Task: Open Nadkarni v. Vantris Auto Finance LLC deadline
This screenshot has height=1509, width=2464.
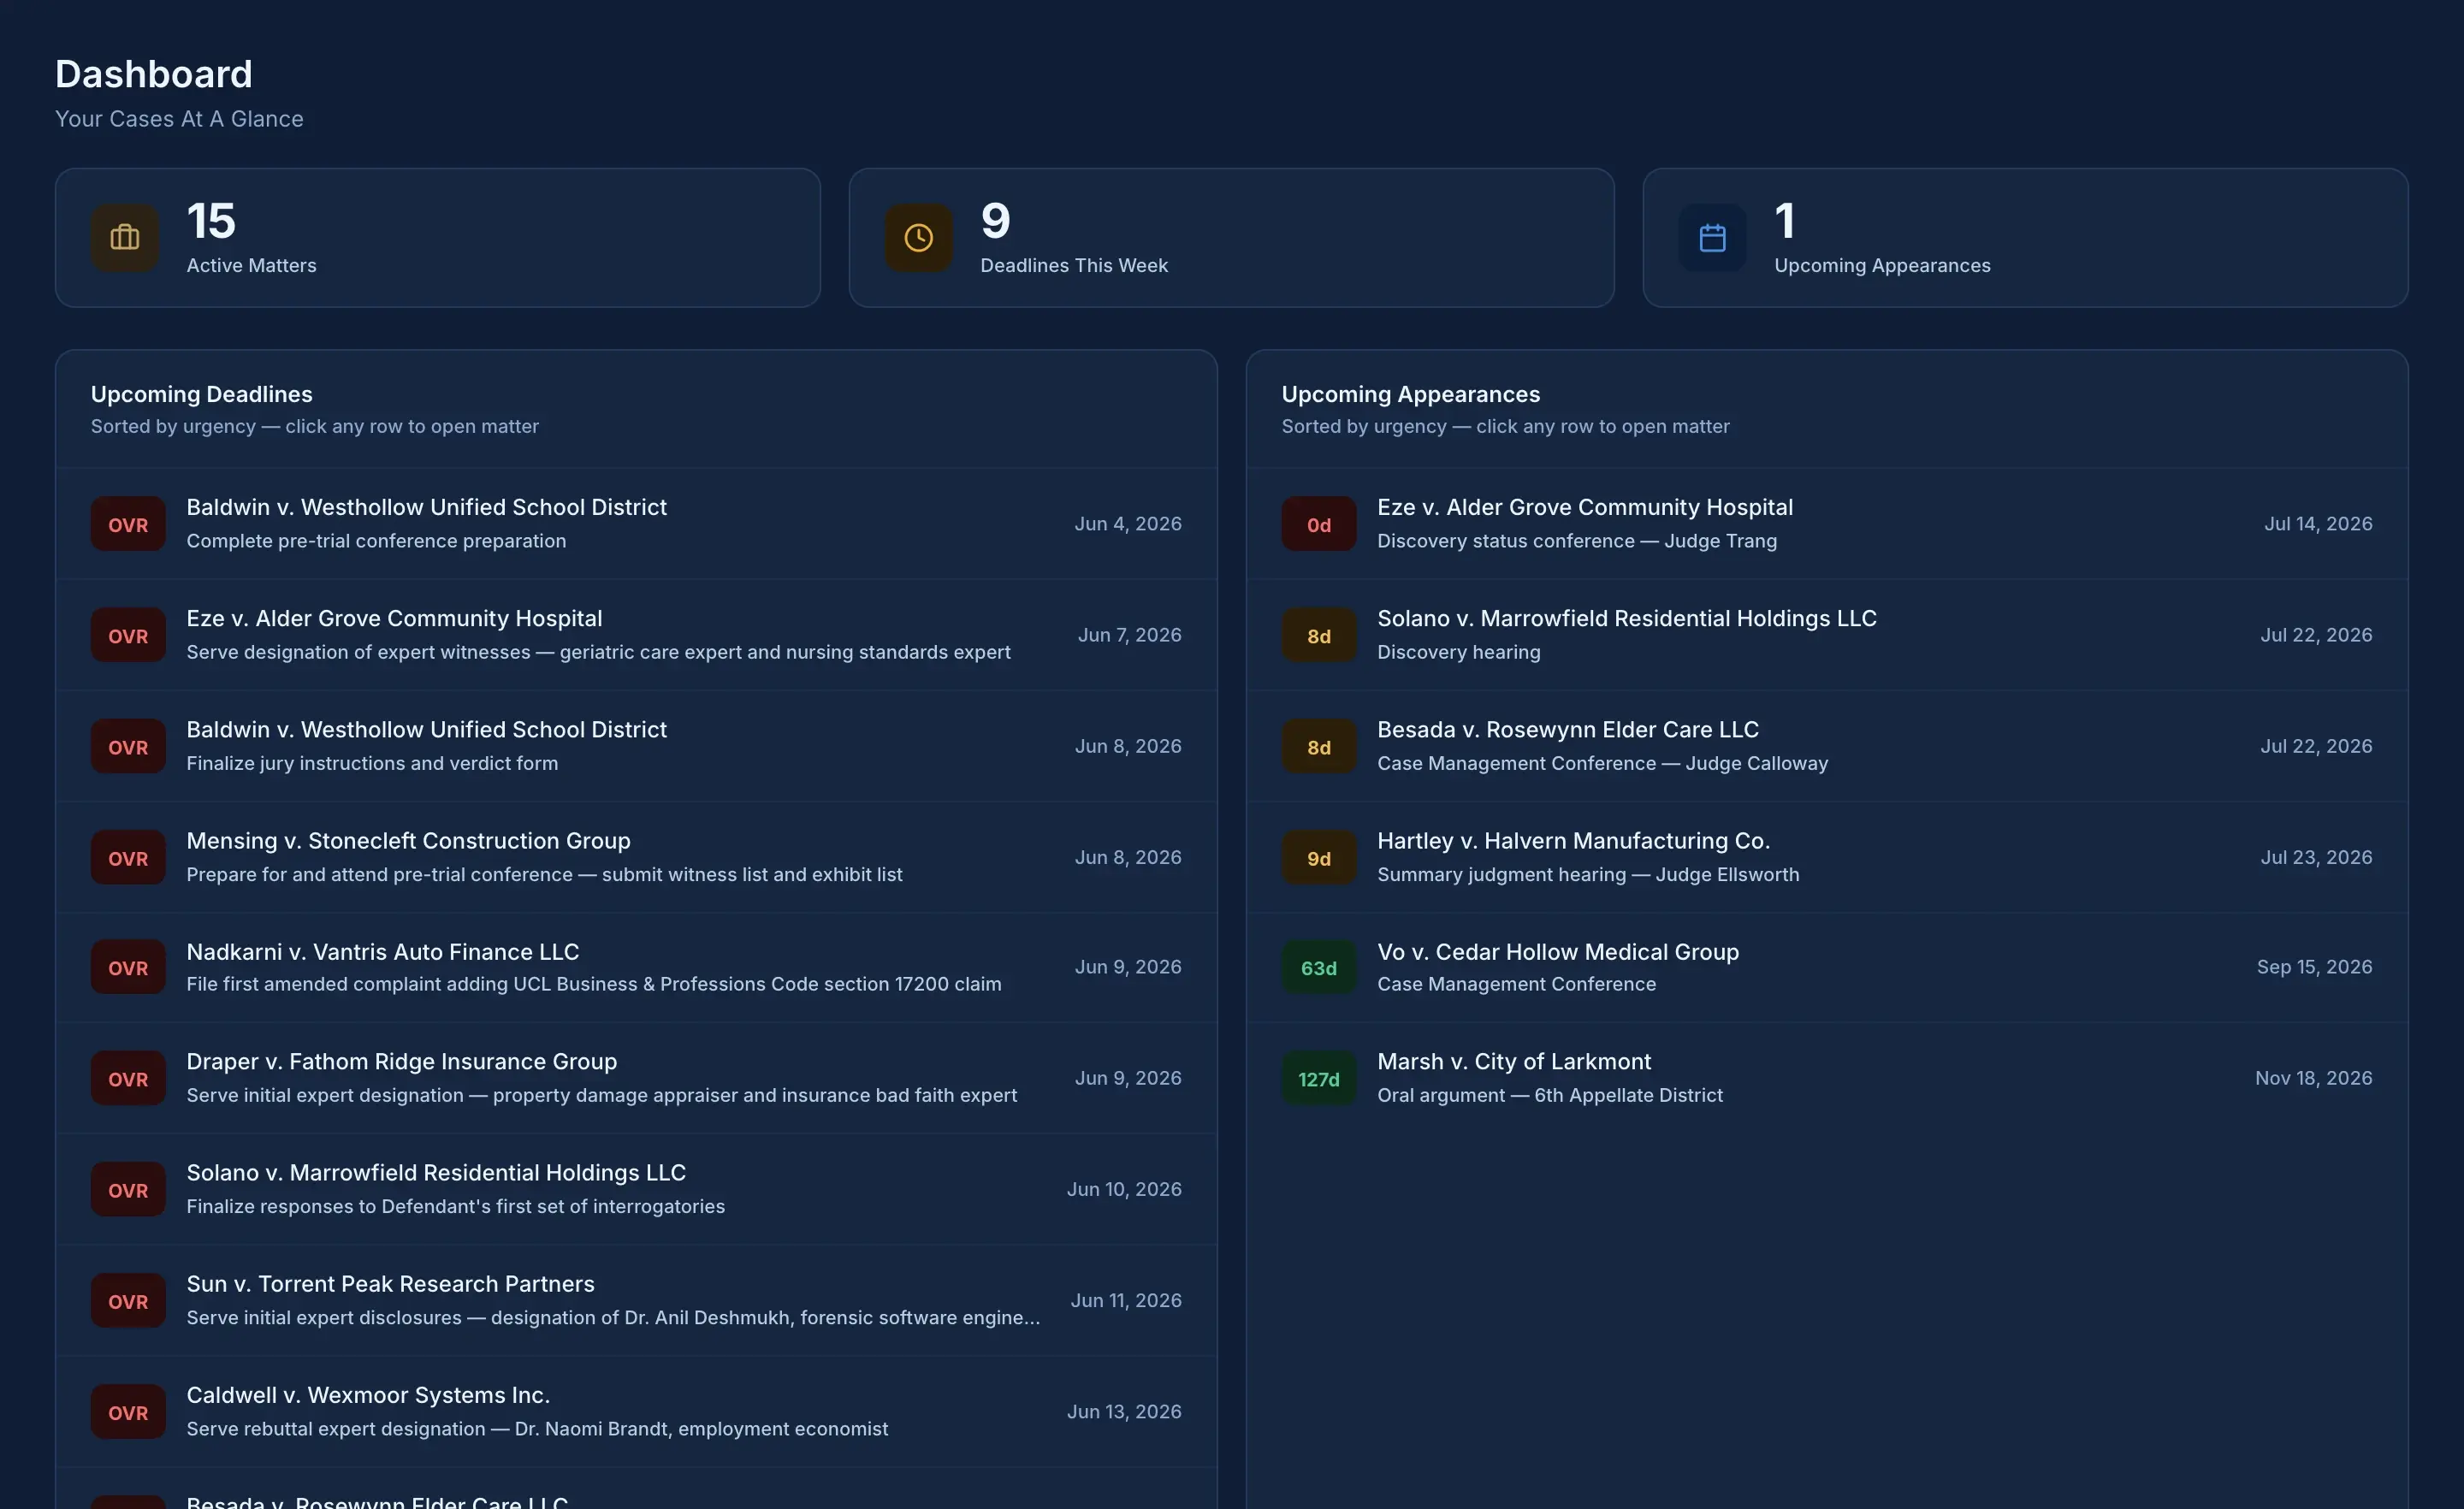Action: click(636, 967)
